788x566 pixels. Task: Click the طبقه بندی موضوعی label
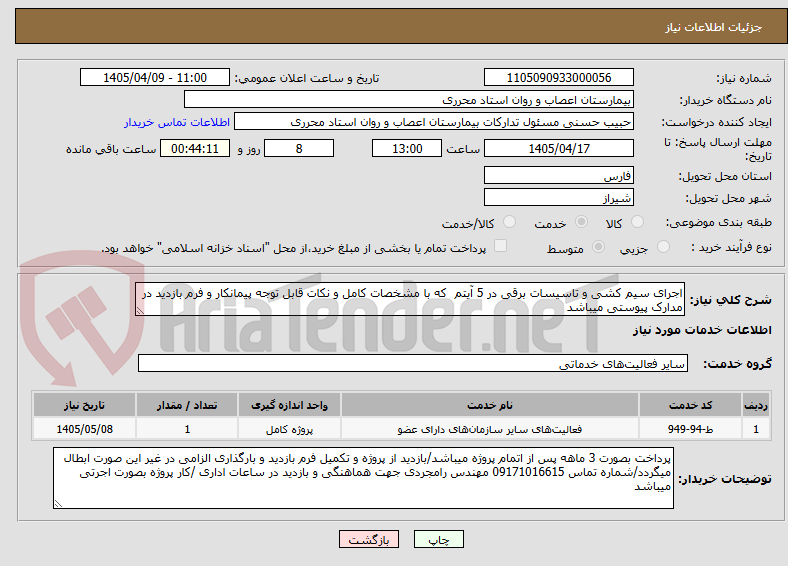(x=719, y=222)
